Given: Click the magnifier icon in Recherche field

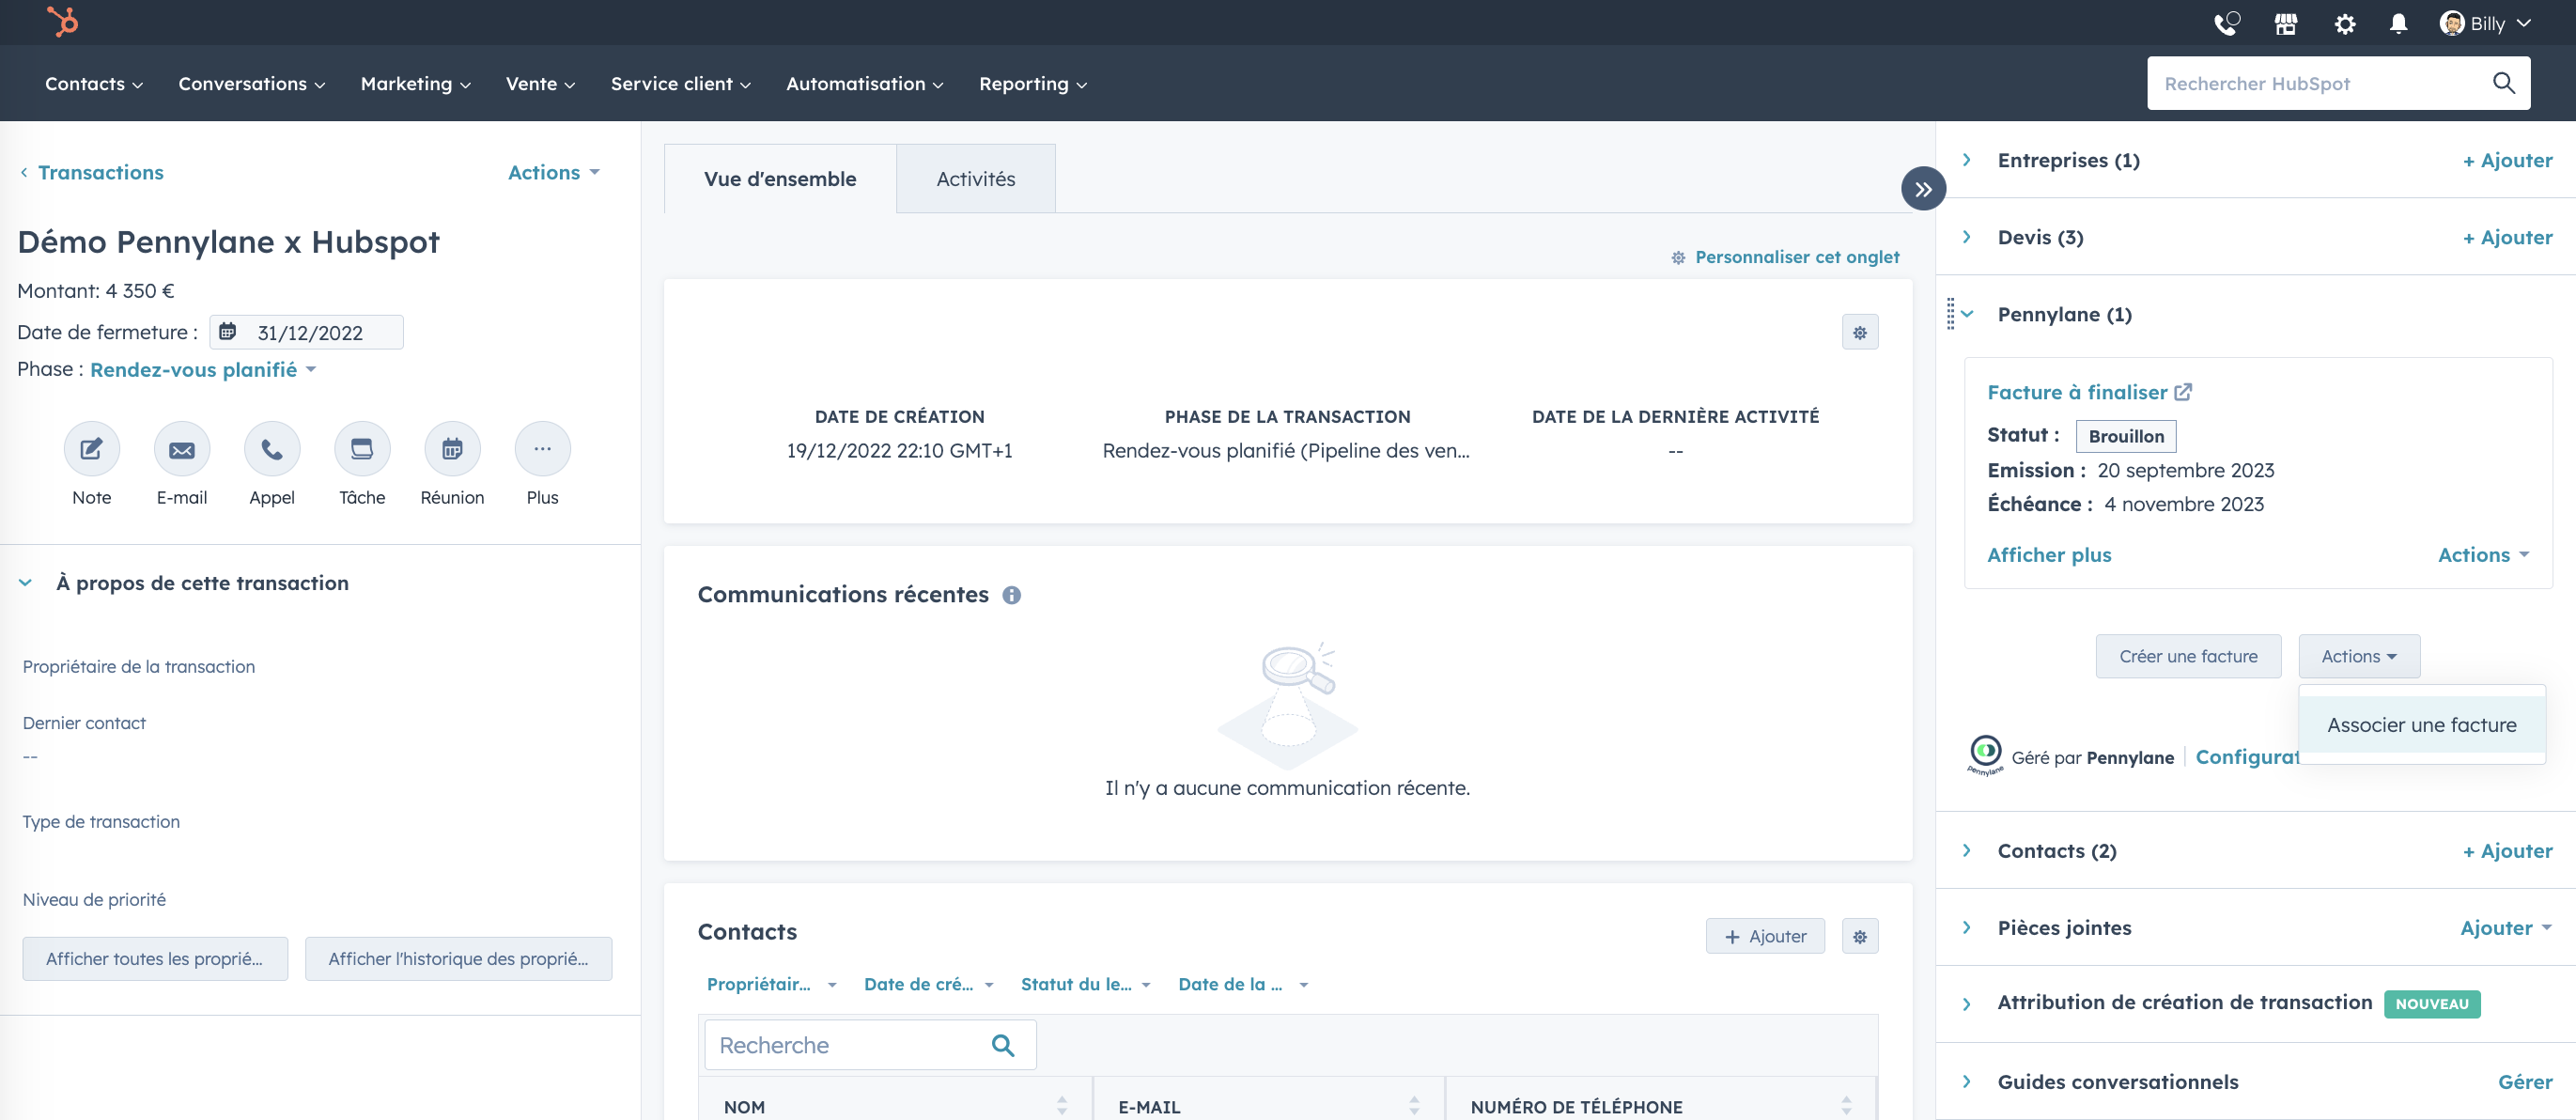Looking at the screenshot, I should pyautogui.click(x=1002, y=1045).
